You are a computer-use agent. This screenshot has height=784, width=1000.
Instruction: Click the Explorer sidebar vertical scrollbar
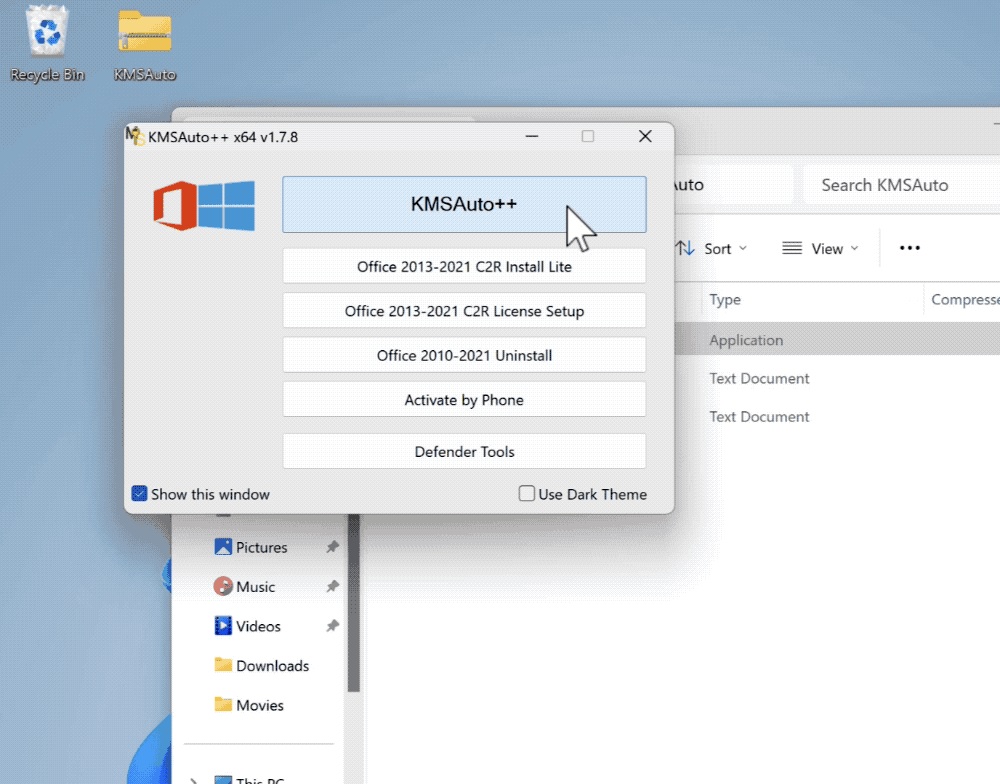click(x=354, y=603)
